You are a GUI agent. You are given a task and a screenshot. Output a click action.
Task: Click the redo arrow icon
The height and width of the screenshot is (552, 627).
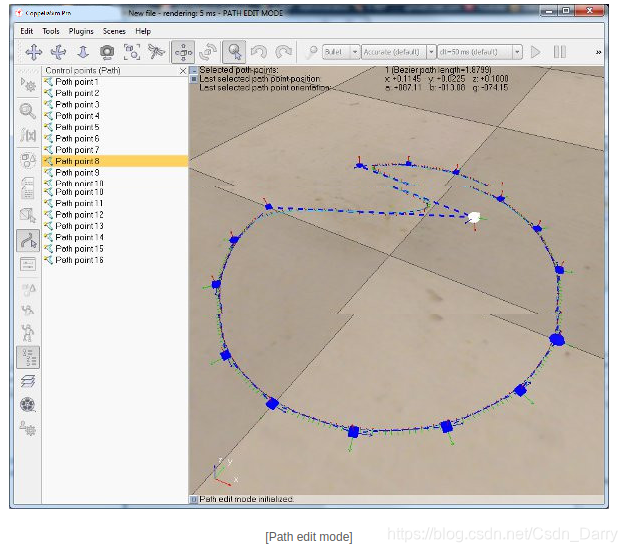pos(284,52)
